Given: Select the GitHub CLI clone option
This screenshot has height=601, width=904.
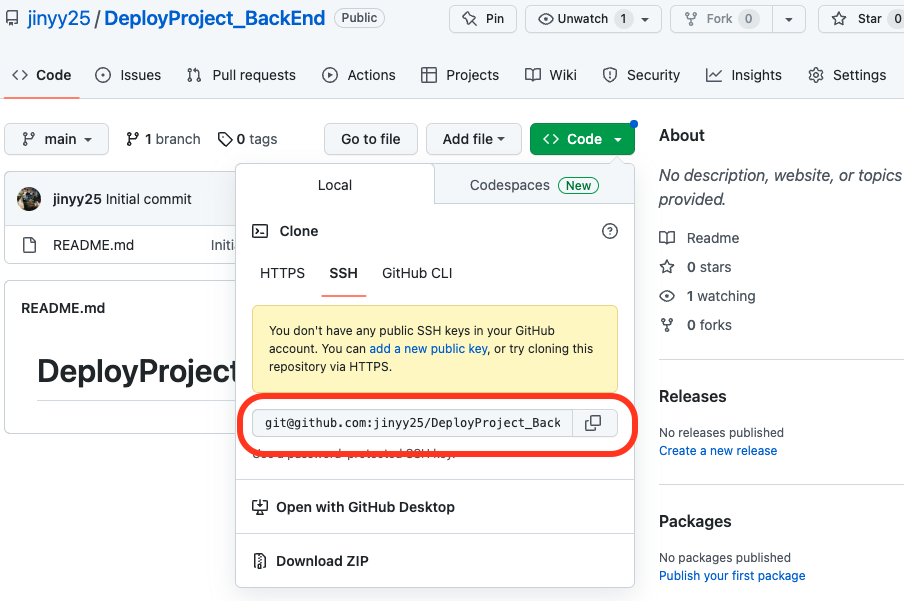Looking at the screenshot, I should (x=417, y=273).
